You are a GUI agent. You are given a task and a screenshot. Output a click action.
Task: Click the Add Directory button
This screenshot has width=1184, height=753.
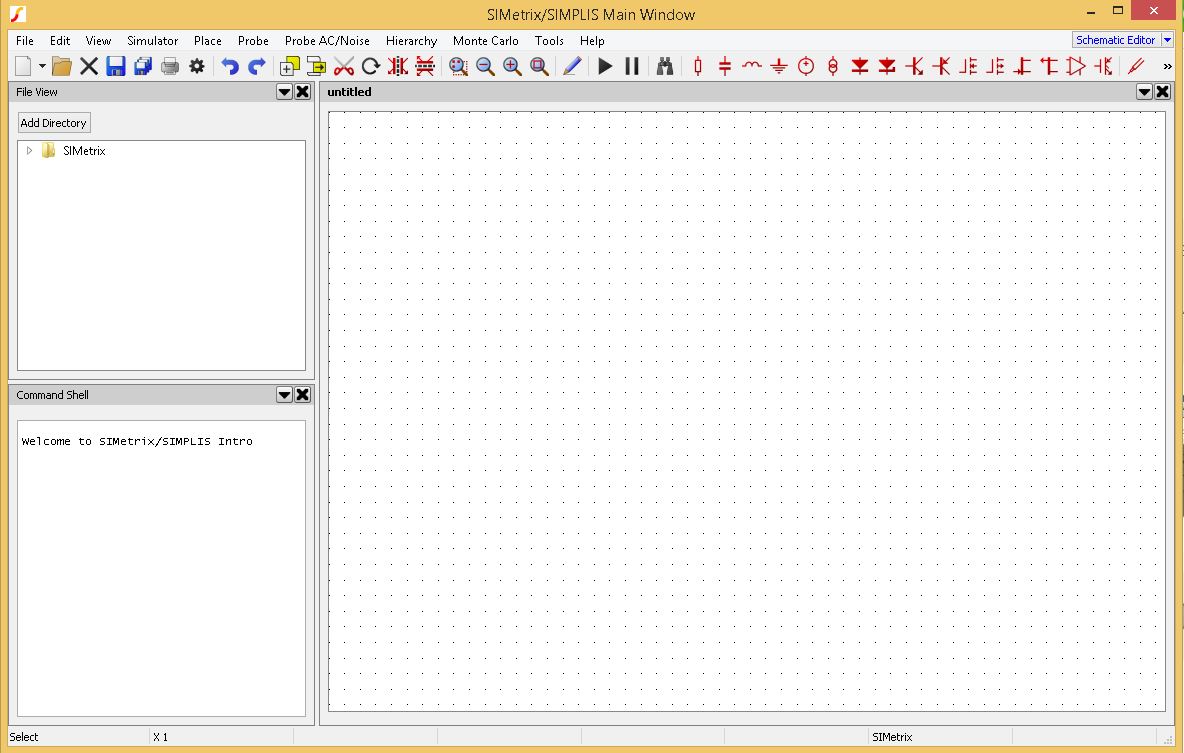click(54, 123)
